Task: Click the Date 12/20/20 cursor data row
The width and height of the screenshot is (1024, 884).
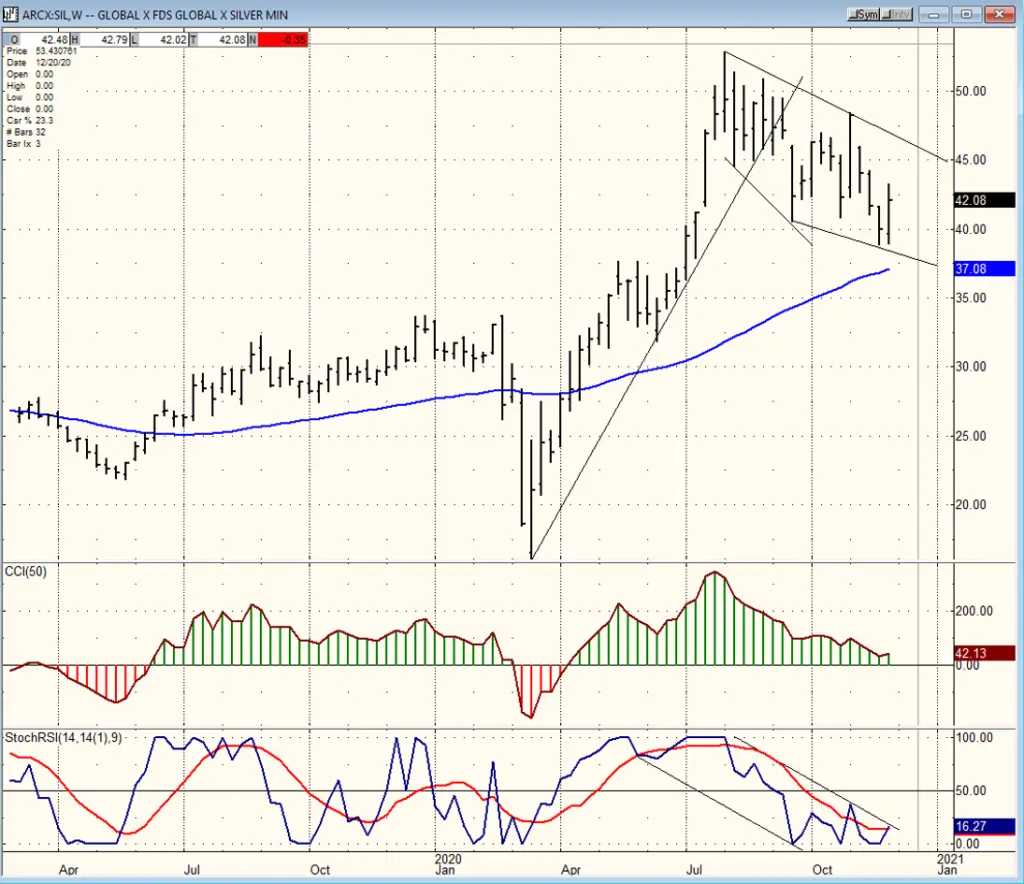Action: pos(39,63)
